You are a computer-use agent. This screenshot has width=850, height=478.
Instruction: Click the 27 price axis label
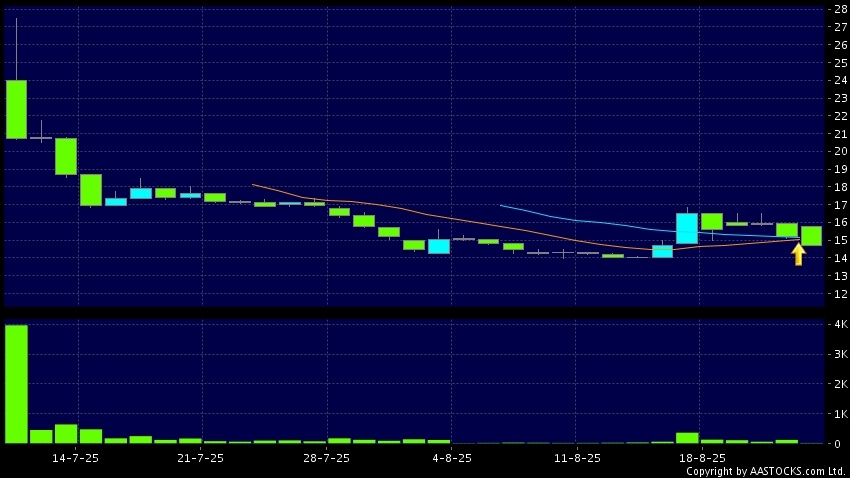pos(841,27)
